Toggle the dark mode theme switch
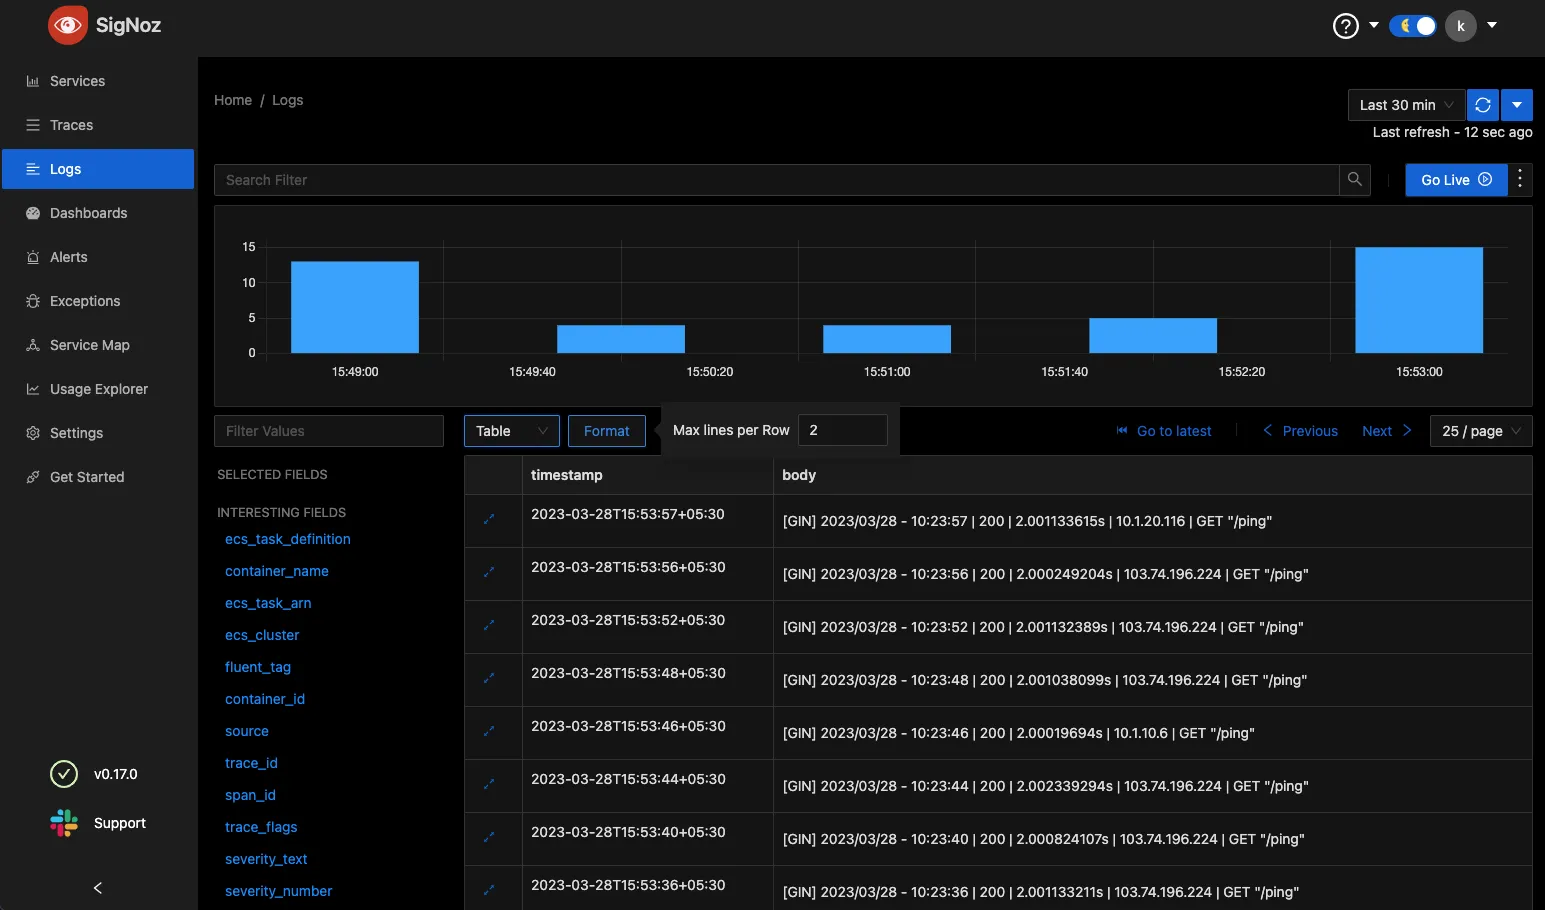Image resolution: width=1545 pixels, height=910 pixels. coord(1412,26)
